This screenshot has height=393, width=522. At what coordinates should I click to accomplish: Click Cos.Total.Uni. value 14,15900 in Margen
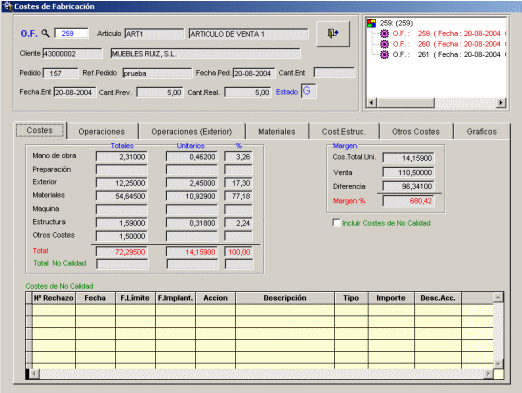point(409,158)
